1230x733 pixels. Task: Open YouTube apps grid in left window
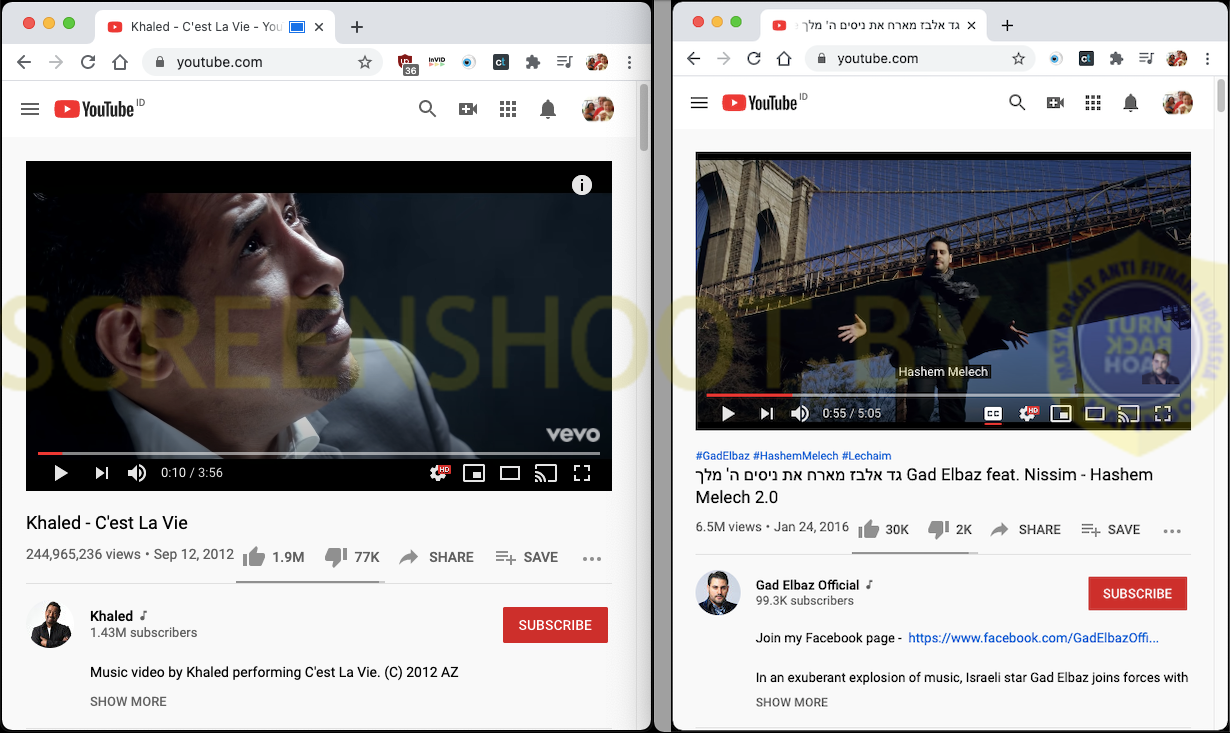click(508, 109)
